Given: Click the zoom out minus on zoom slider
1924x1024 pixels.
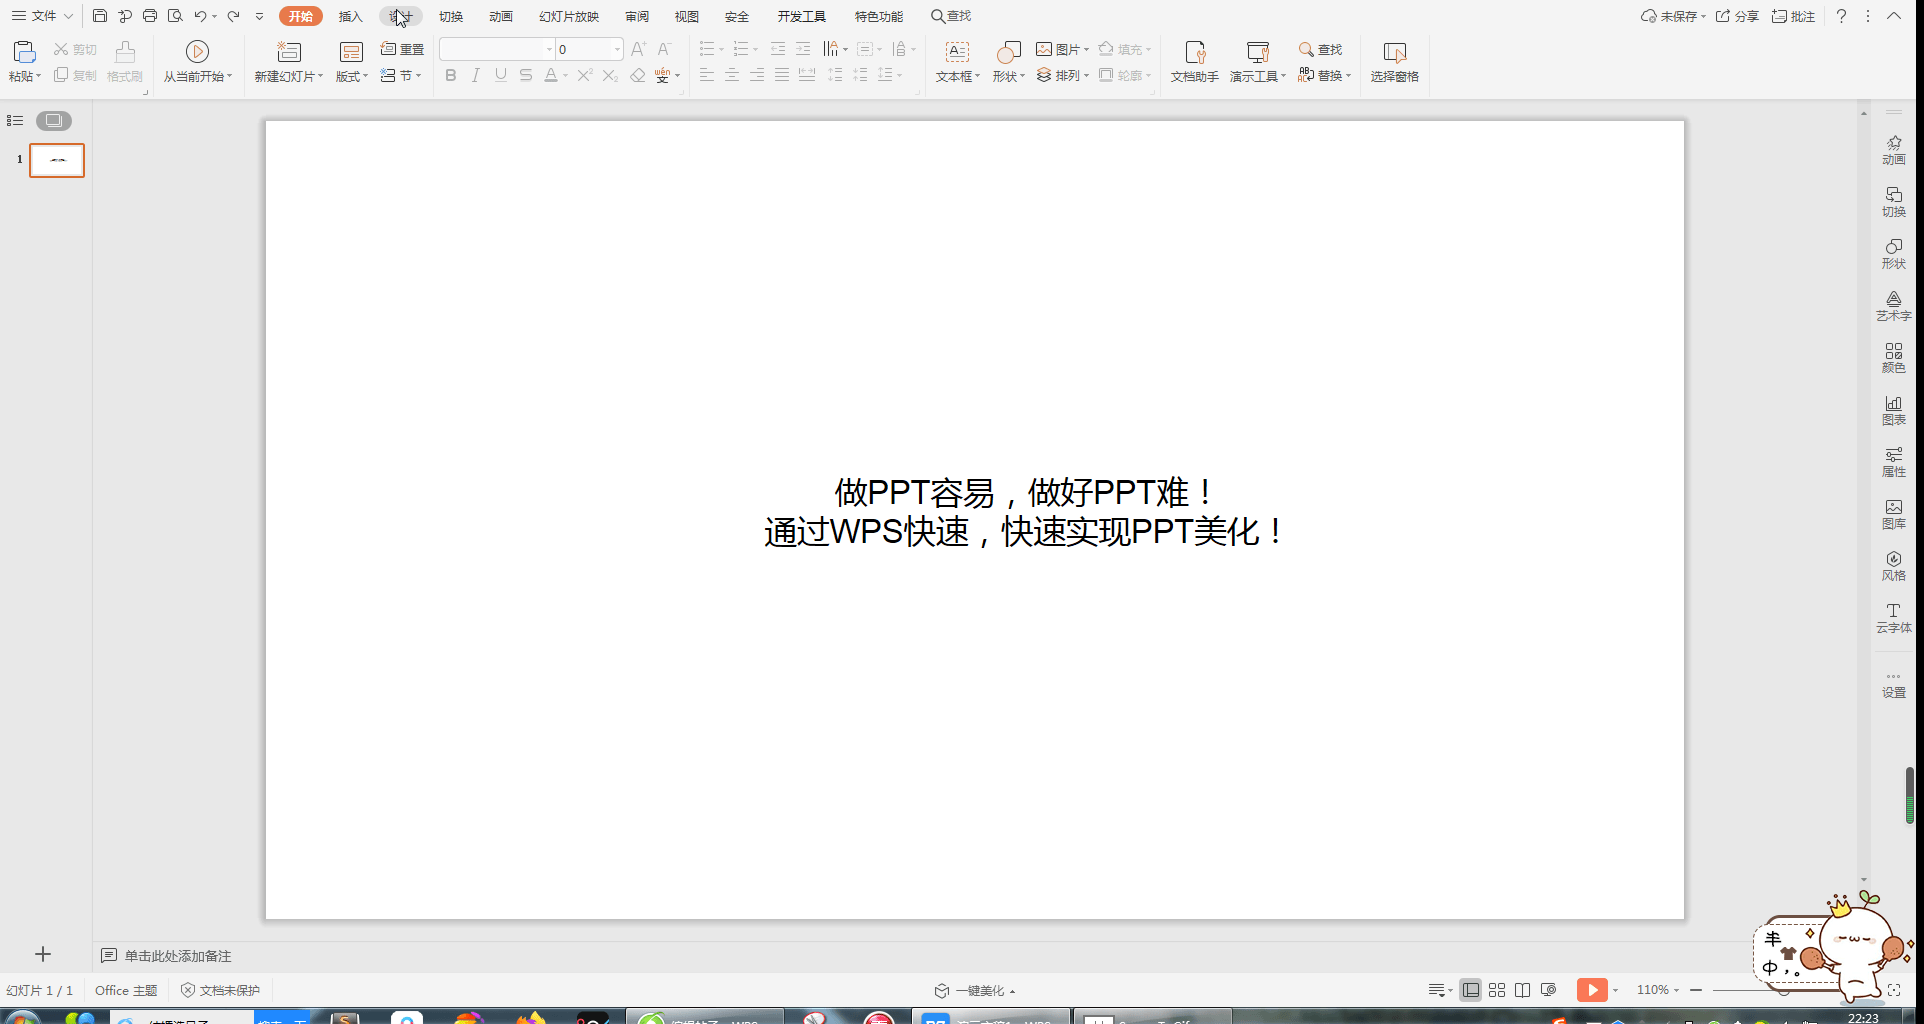Looking at the screenshot, I should 1696,990.
